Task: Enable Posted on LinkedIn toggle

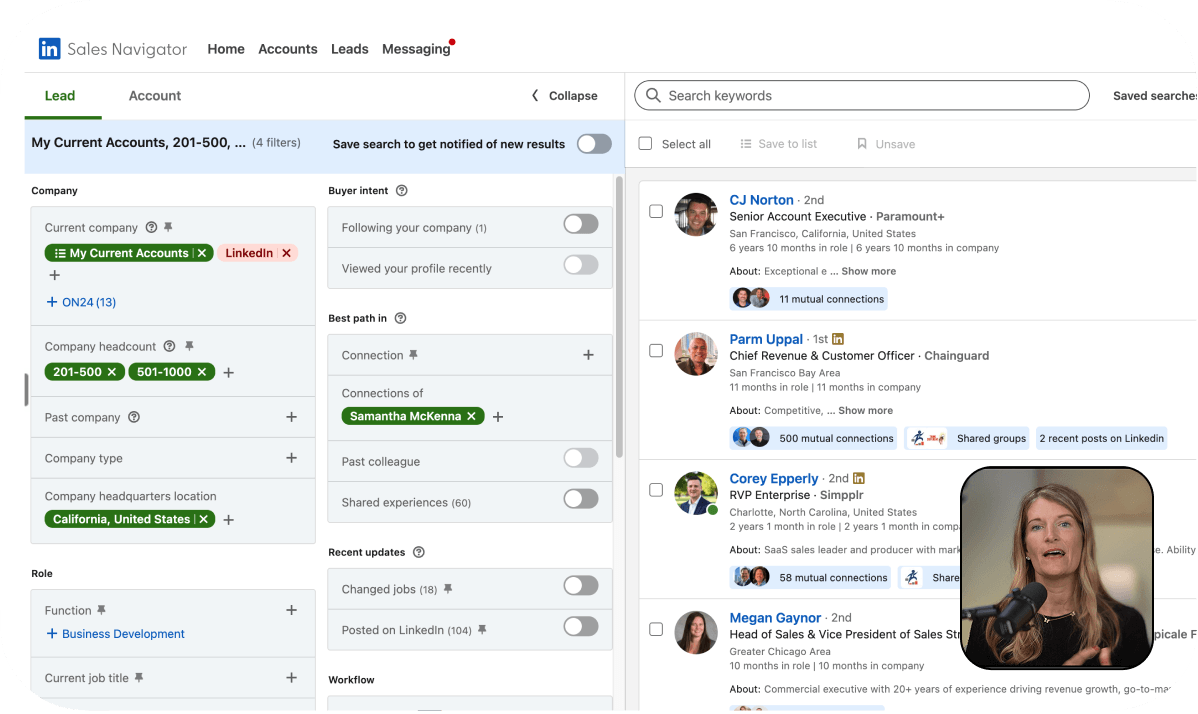Action: 581,627
